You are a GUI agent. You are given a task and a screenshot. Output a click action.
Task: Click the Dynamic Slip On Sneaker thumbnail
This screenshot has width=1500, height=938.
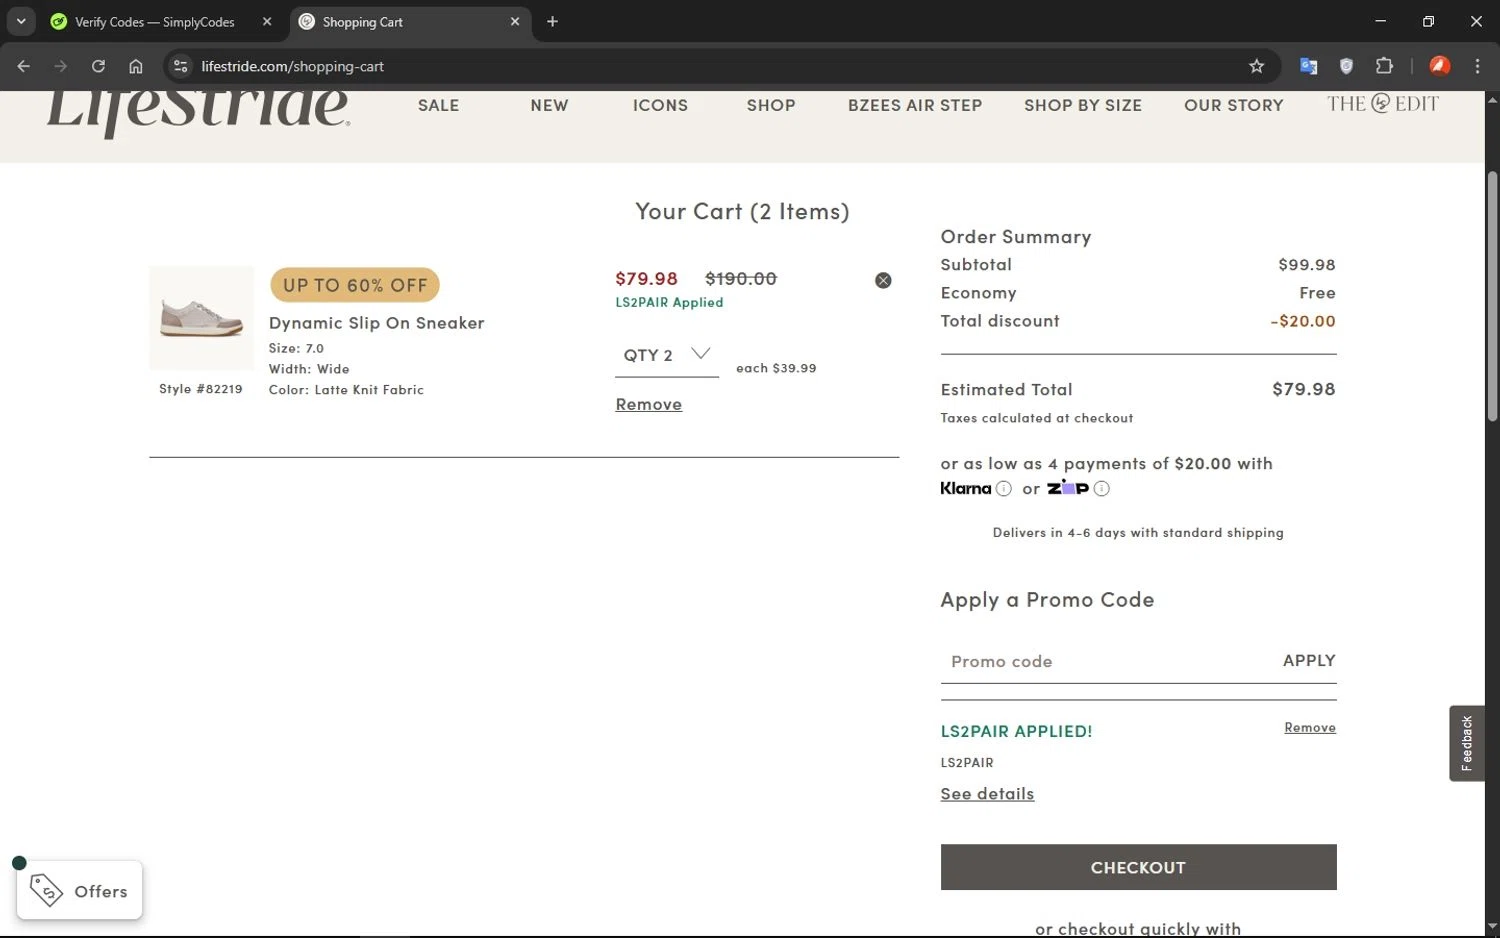click(x=201, y=318)
